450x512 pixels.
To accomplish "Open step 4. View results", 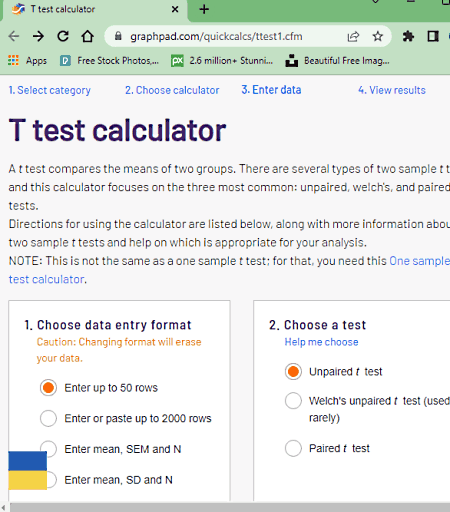I will point(392,90).
